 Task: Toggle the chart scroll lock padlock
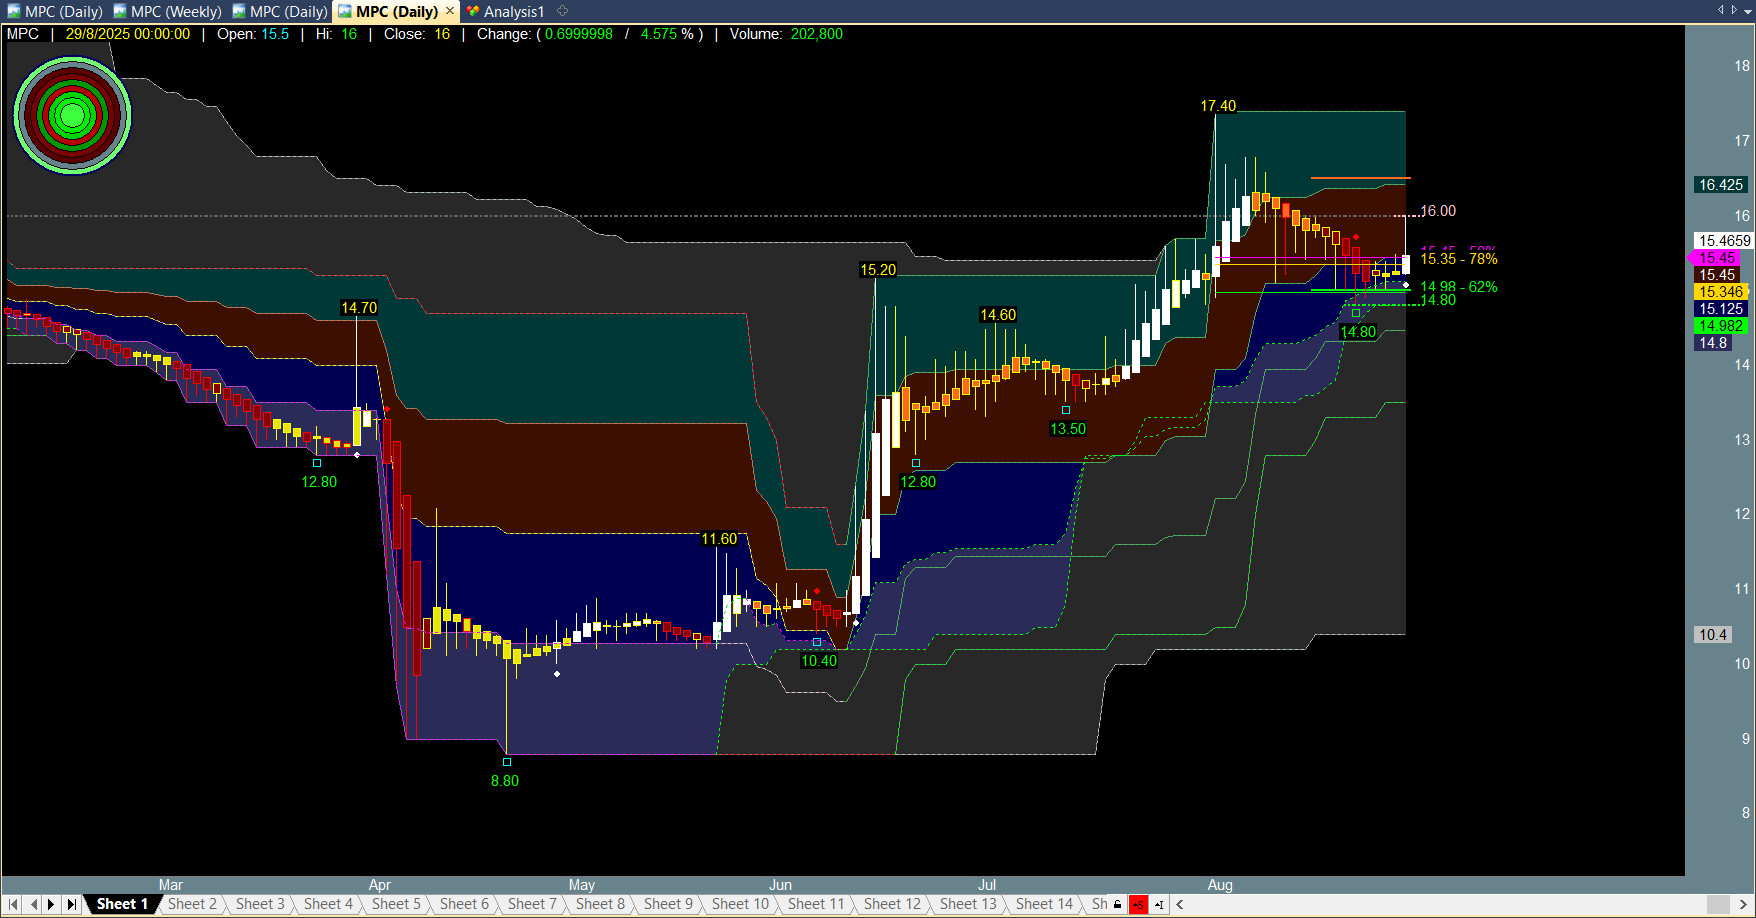coord(1118,904)
